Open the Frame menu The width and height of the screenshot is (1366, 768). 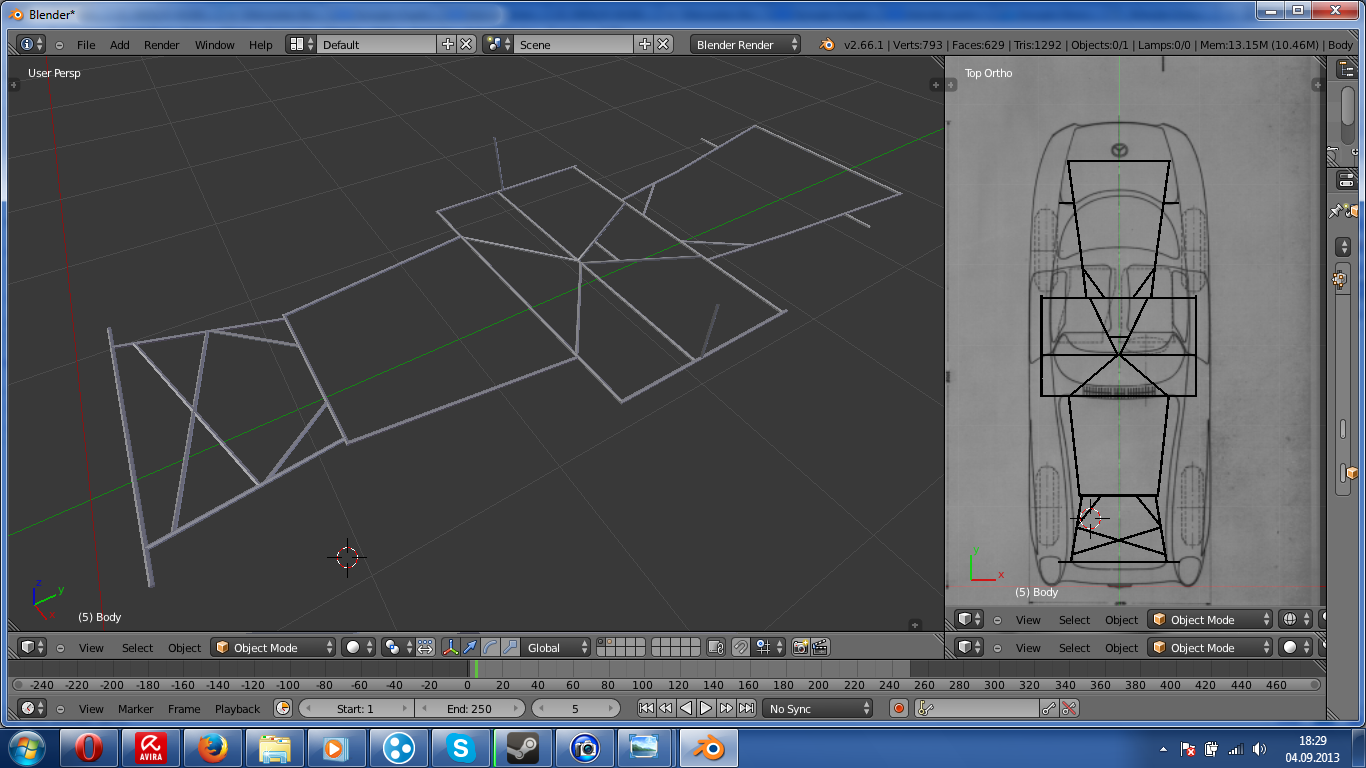point(184,709)
